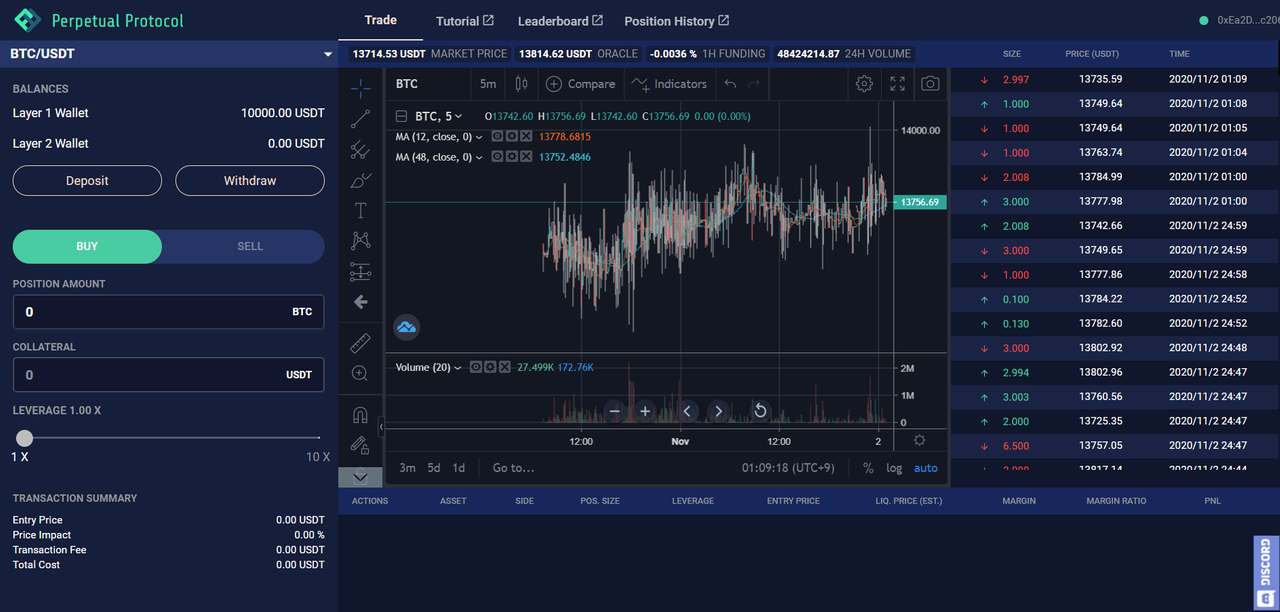Switch to the BUY side

click(x=87, y=246)
